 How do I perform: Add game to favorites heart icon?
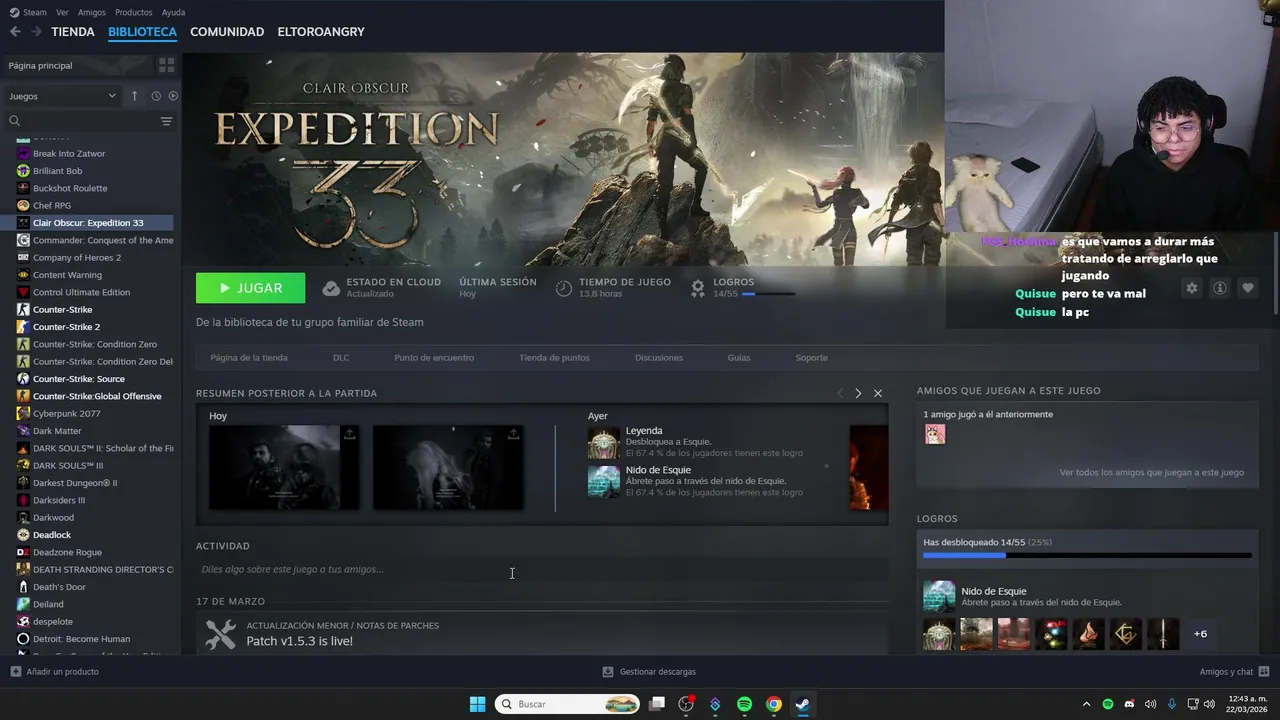pos(1248,288)
